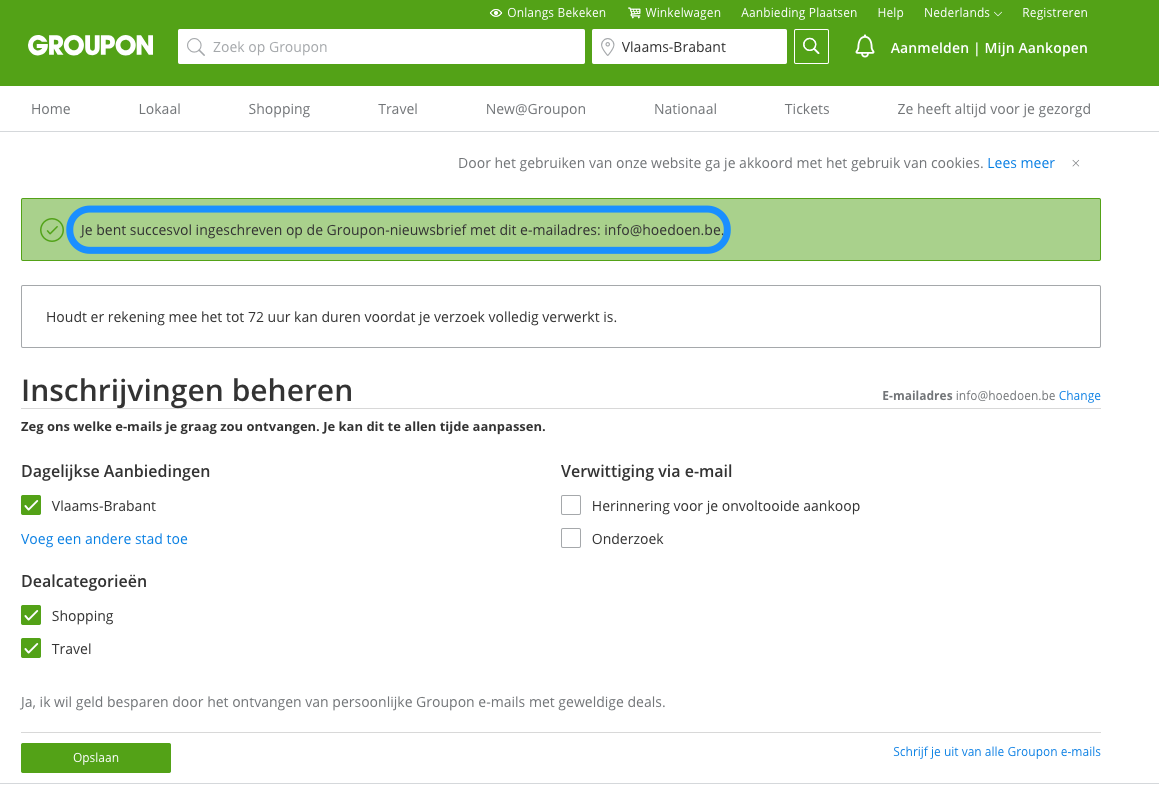The width and height of the screenshot is (1159, 791).
Task: Click the Dealcategorieën heading
Action: pos(84,581)
